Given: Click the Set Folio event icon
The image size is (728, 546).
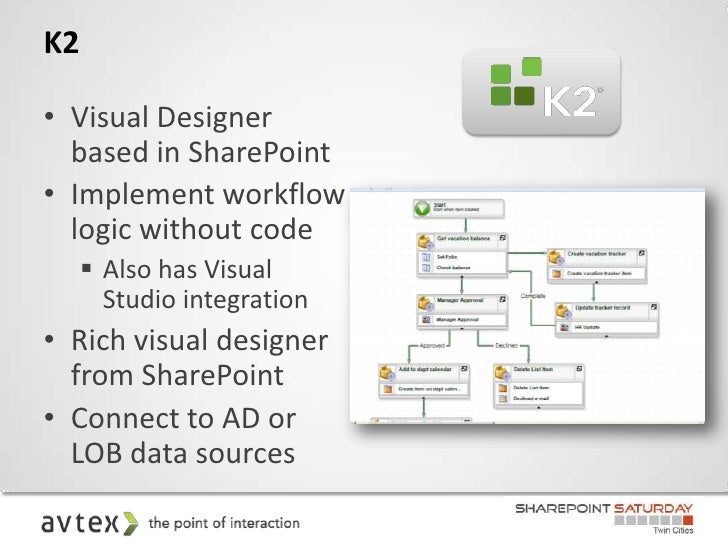Looking at the screenshot, I should click(426, 257).
